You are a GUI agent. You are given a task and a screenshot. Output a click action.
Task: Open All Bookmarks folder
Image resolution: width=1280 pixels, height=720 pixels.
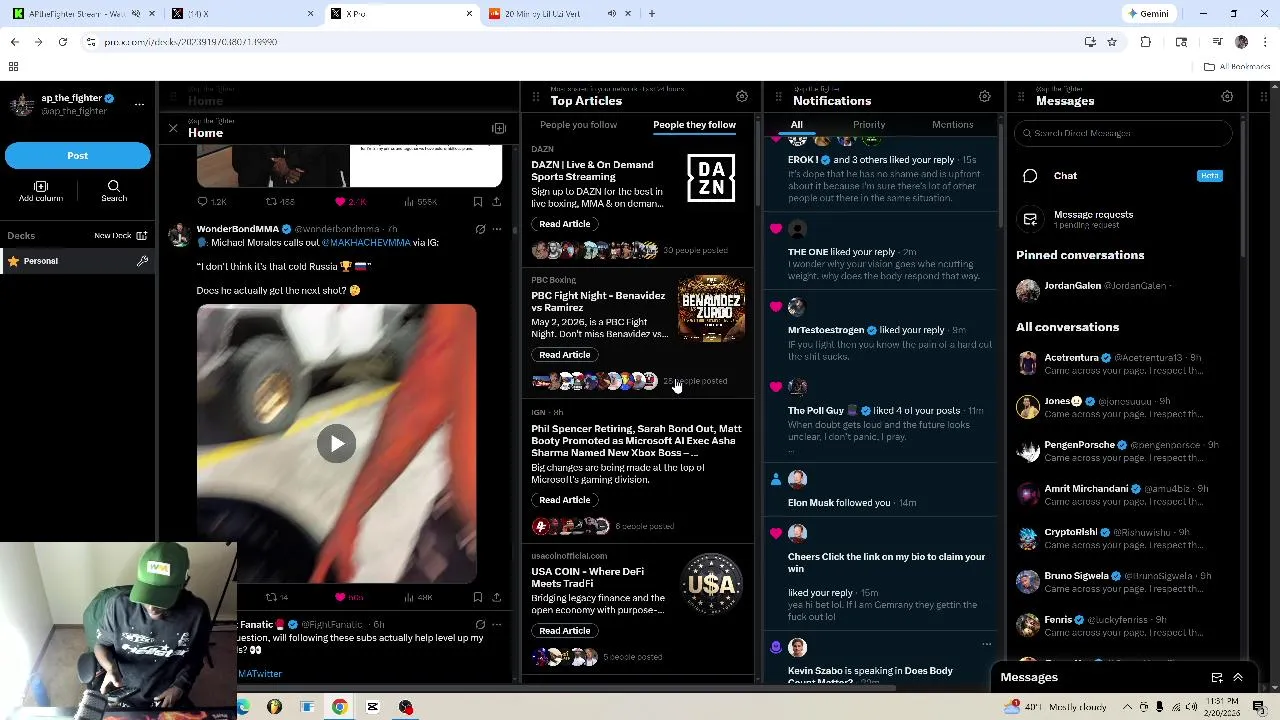1237,67
